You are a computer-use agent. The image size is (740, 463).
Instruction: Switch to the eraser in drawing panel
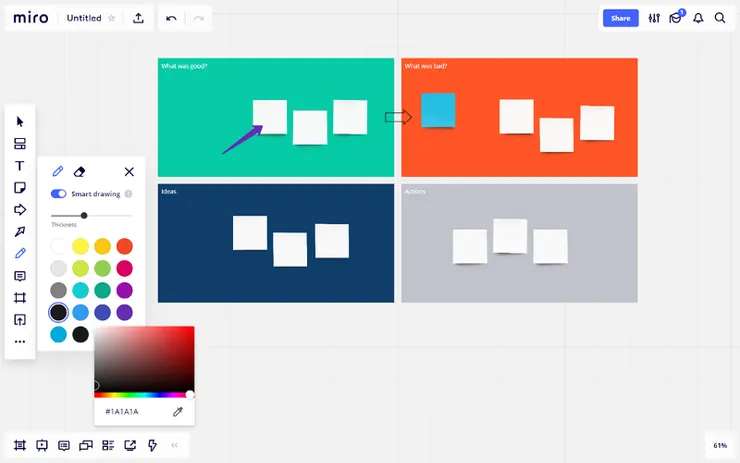coord(79,171)
